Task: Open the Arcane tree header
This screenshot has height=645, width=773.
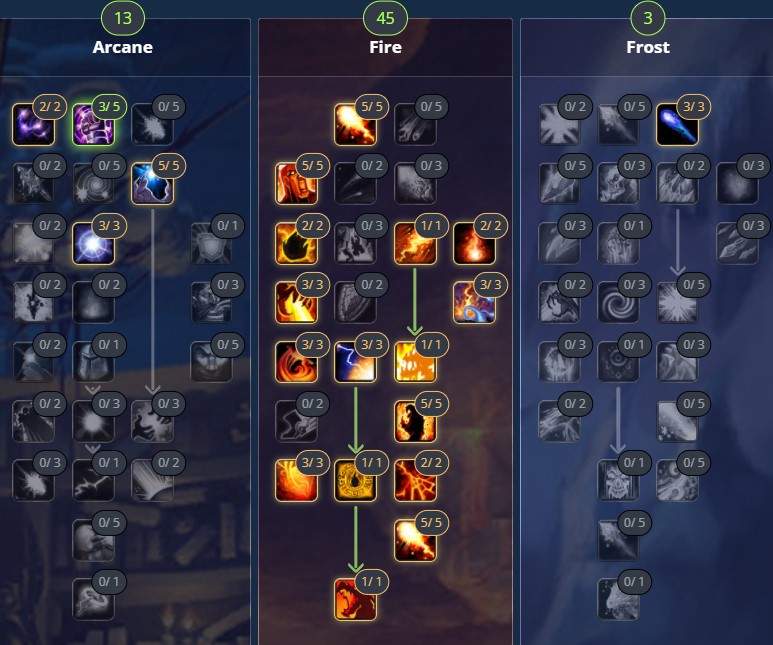Action: [x=123, y=47]
